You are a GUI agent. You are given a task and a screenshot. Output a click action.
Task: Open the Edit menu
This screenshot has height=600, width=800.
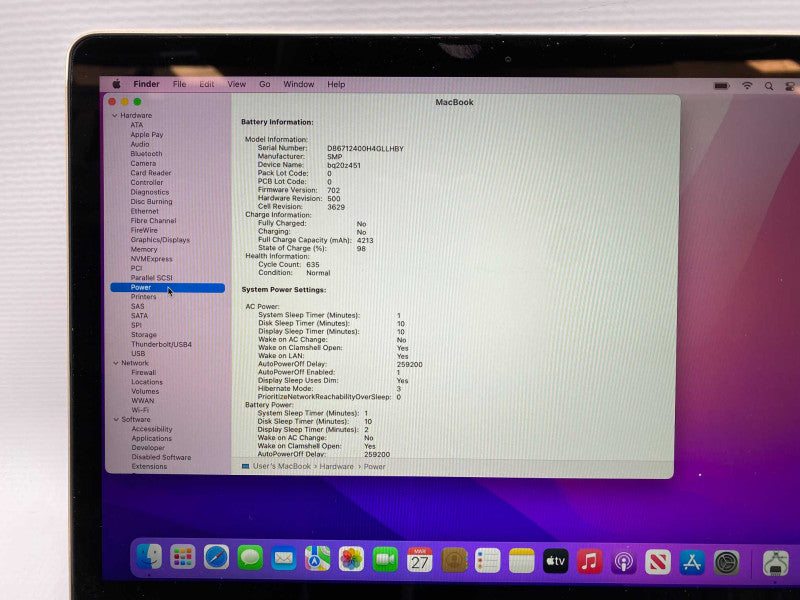(207, 84)
